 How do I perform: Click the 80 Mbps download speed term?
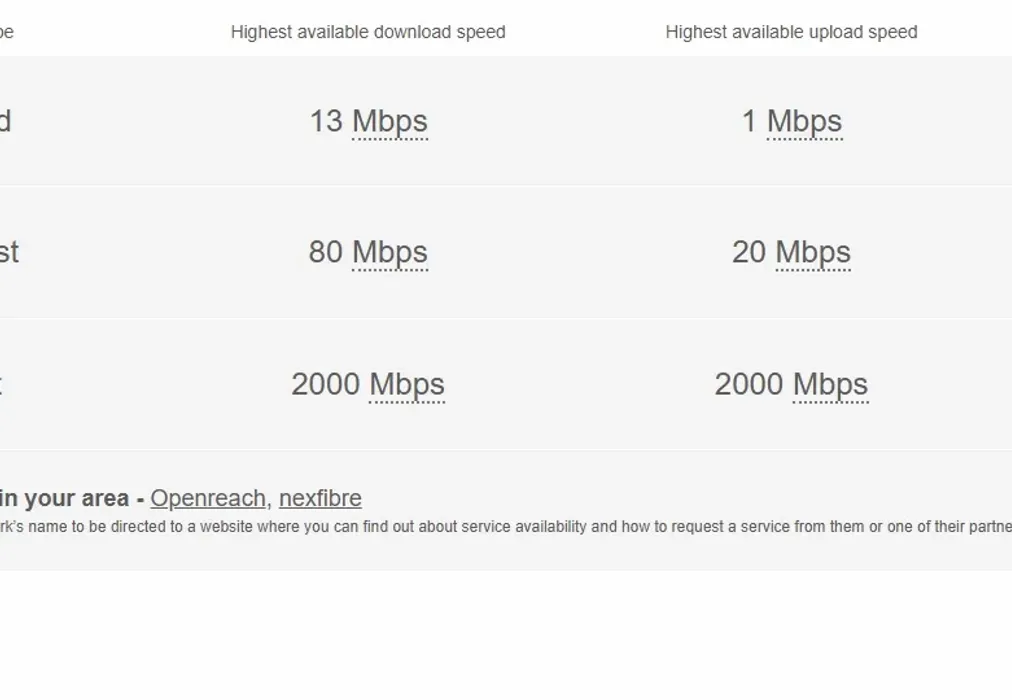pyautogui.click(x=368, y=252)
